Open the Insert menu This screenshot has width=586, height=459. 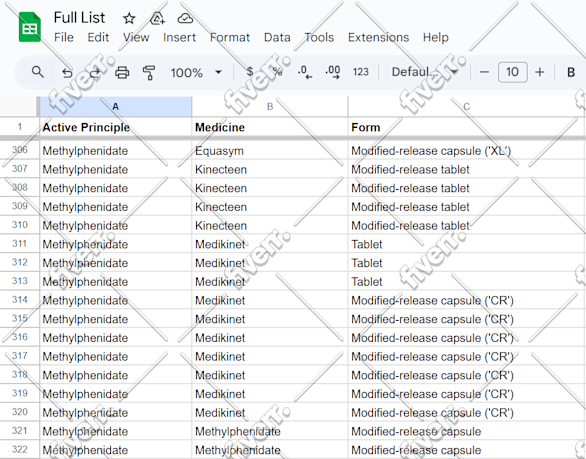pyautogui.click(x=179, y=37)
